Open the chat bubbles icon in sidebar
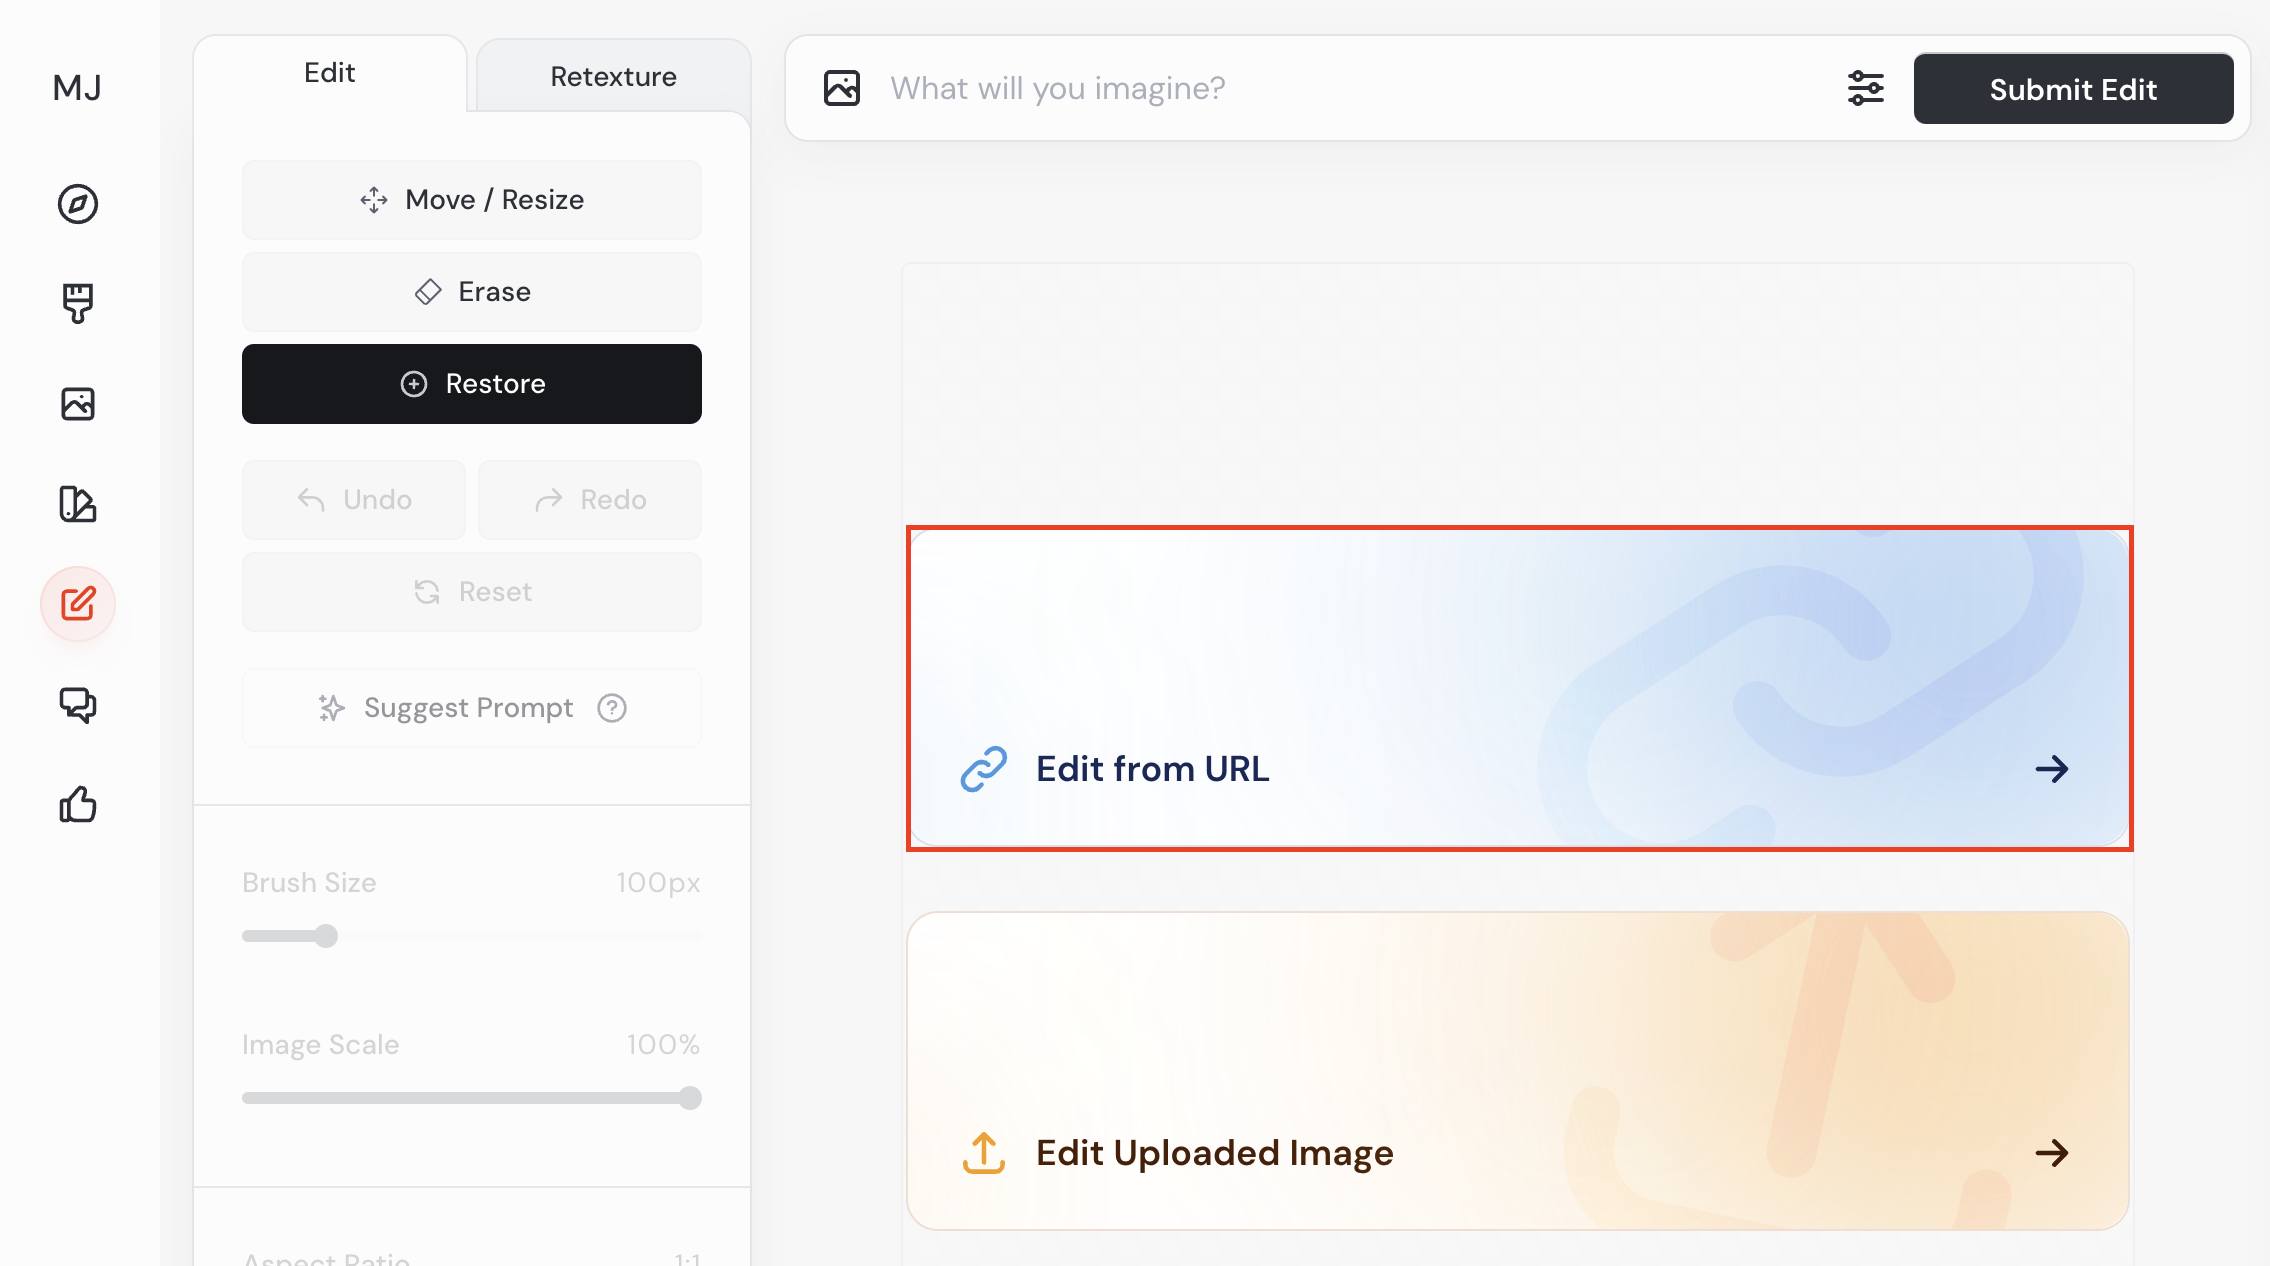This screenshot has width=2270, height=1266. [x=78, y=705]
